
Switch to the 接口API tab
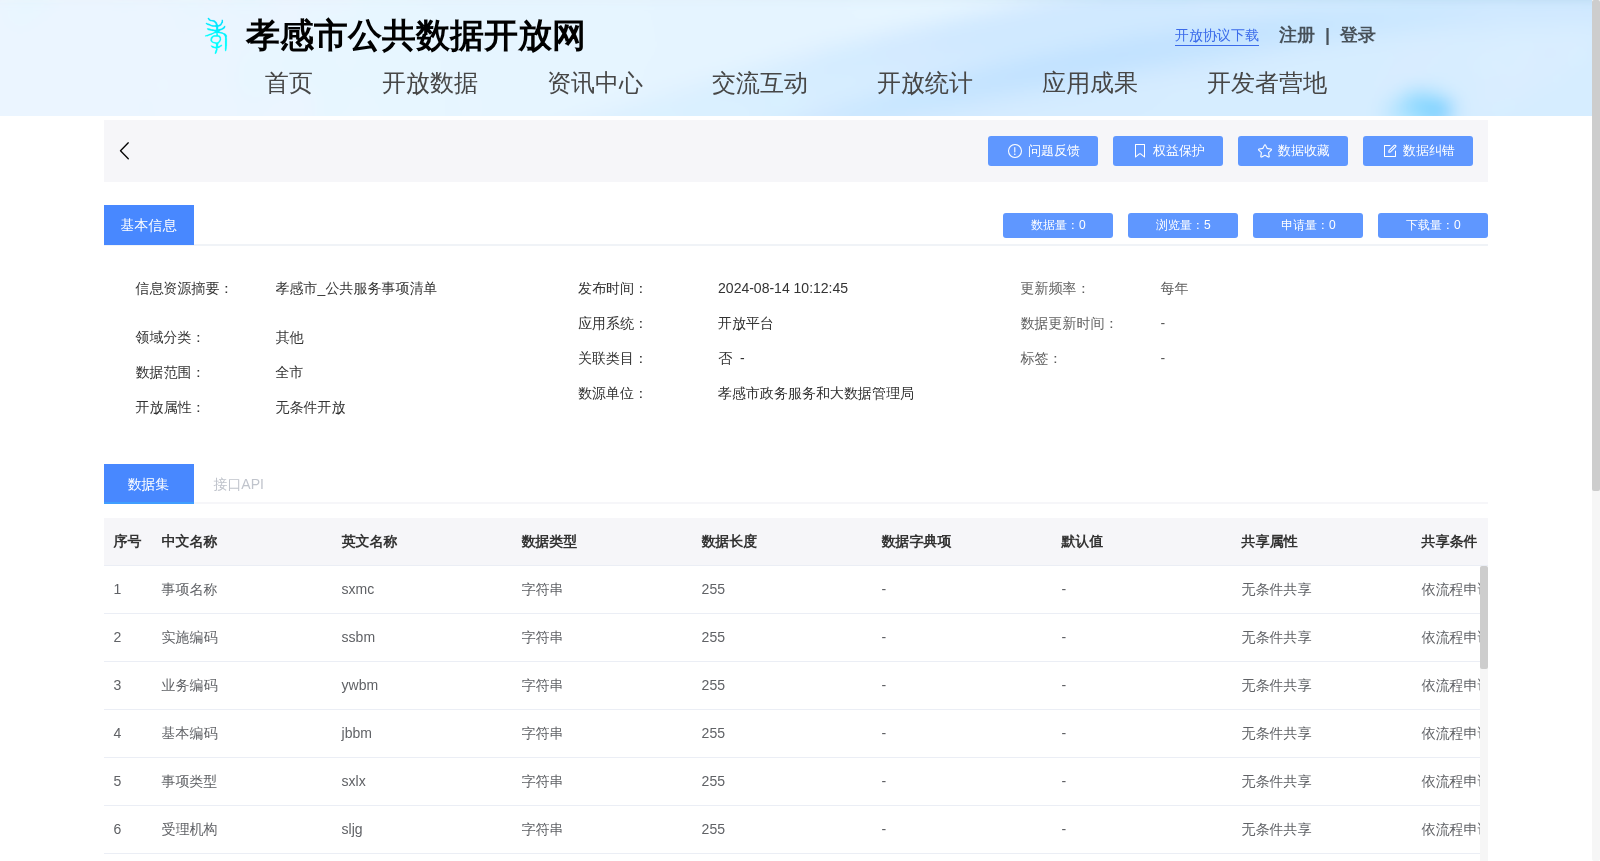point(239,484)
